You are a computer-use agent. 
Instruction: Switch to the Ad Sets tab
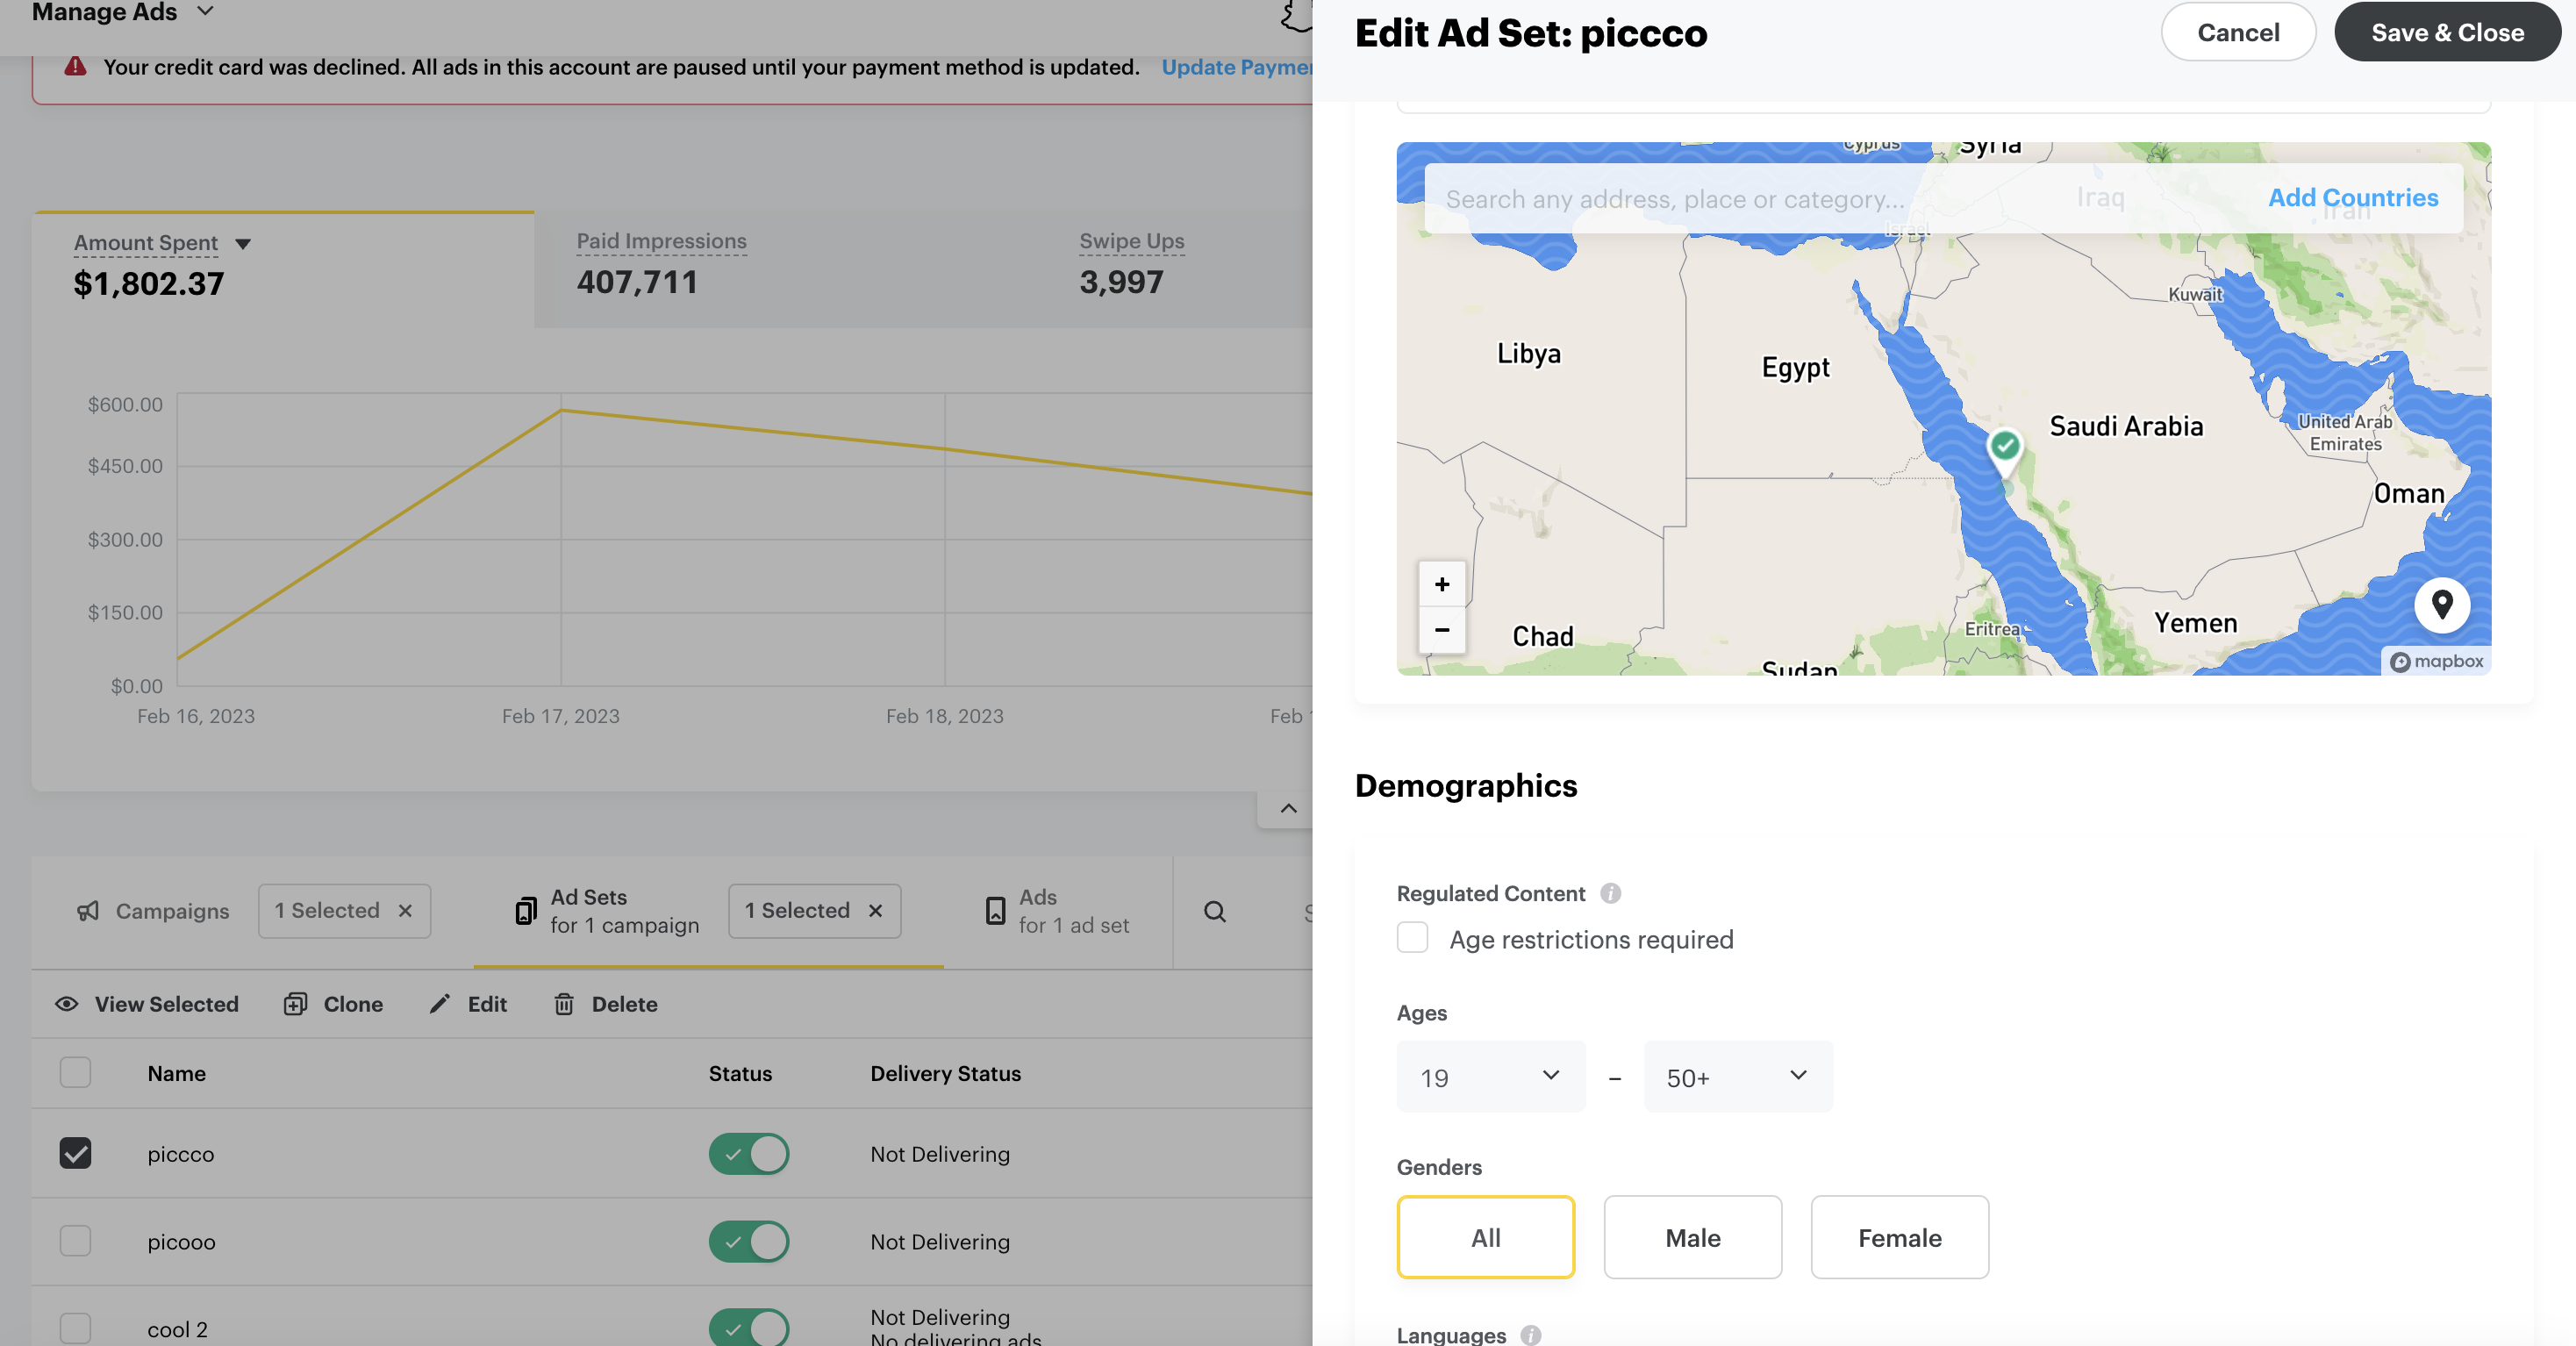click(607, 911)
